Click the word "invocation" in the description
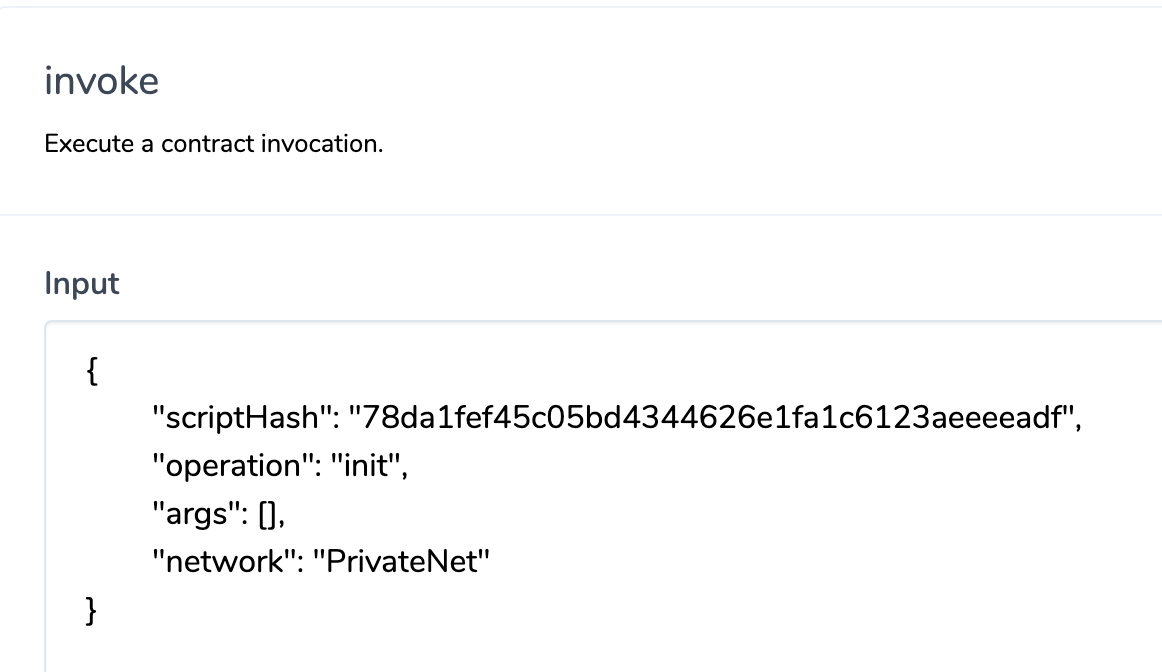 coord(320,144)
